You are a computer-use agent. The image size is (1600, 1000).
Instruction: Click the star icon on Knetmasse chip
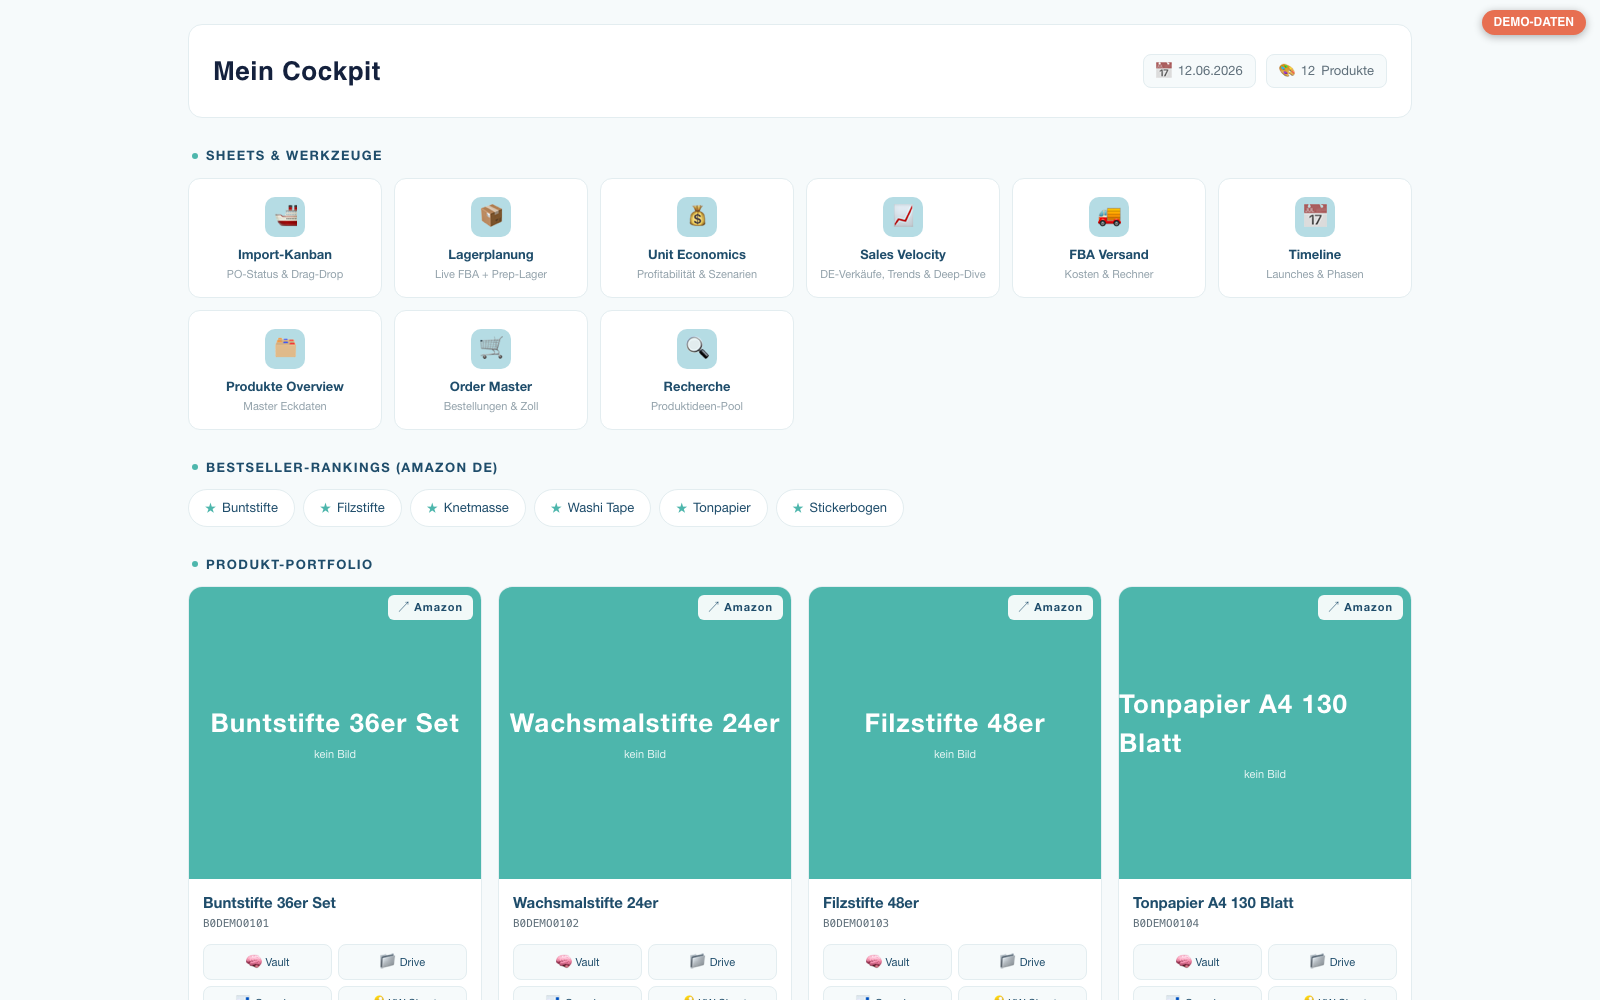(x=432, y=508)
